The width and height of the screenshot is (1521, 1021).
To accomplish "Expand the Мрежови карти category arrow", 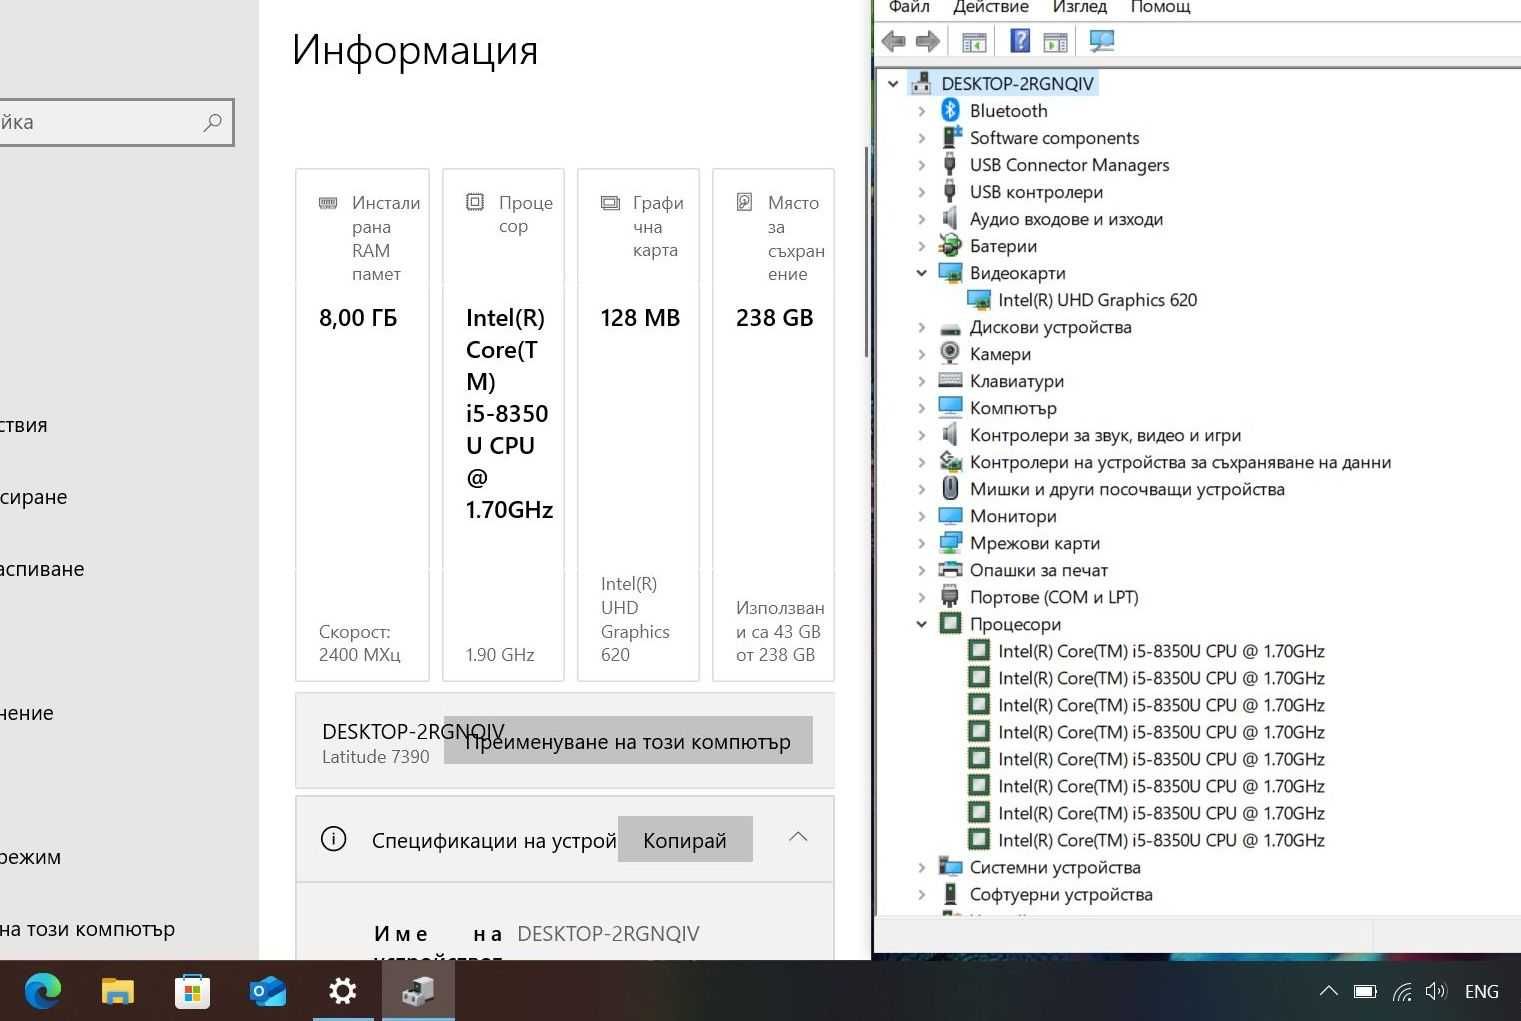I will [x=922, y=543].
